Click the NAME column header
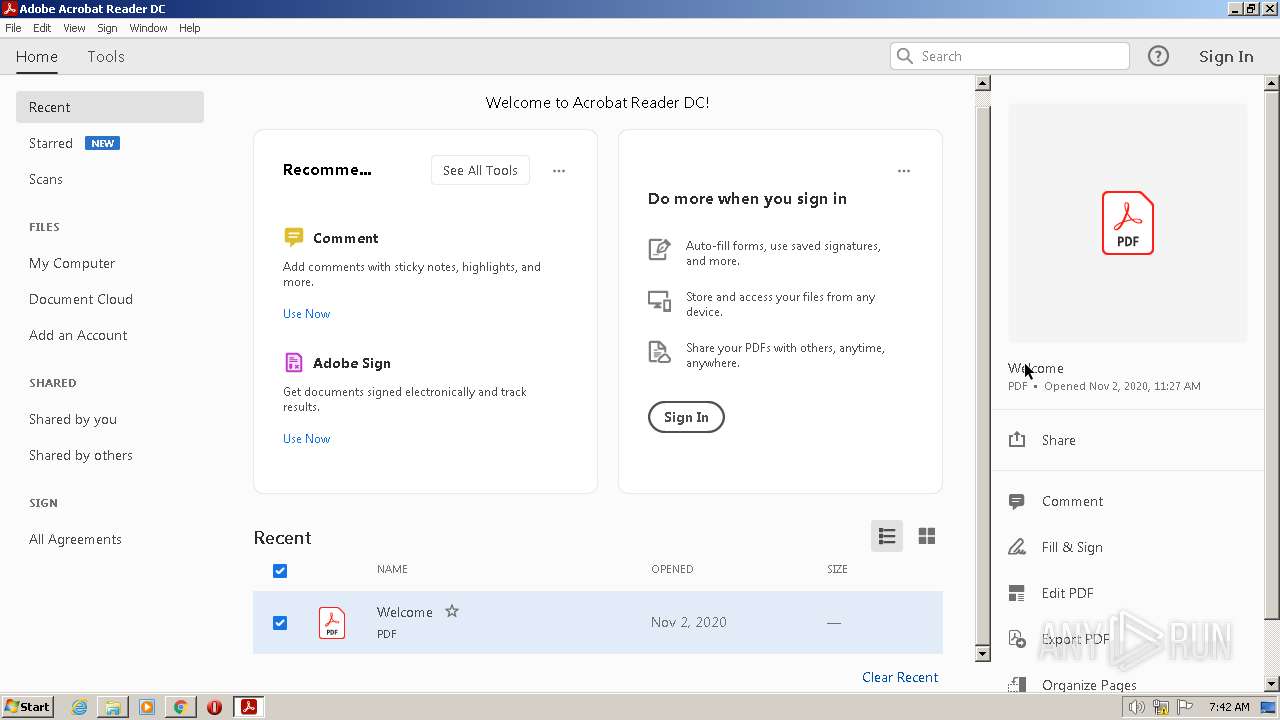 (392, 569)
